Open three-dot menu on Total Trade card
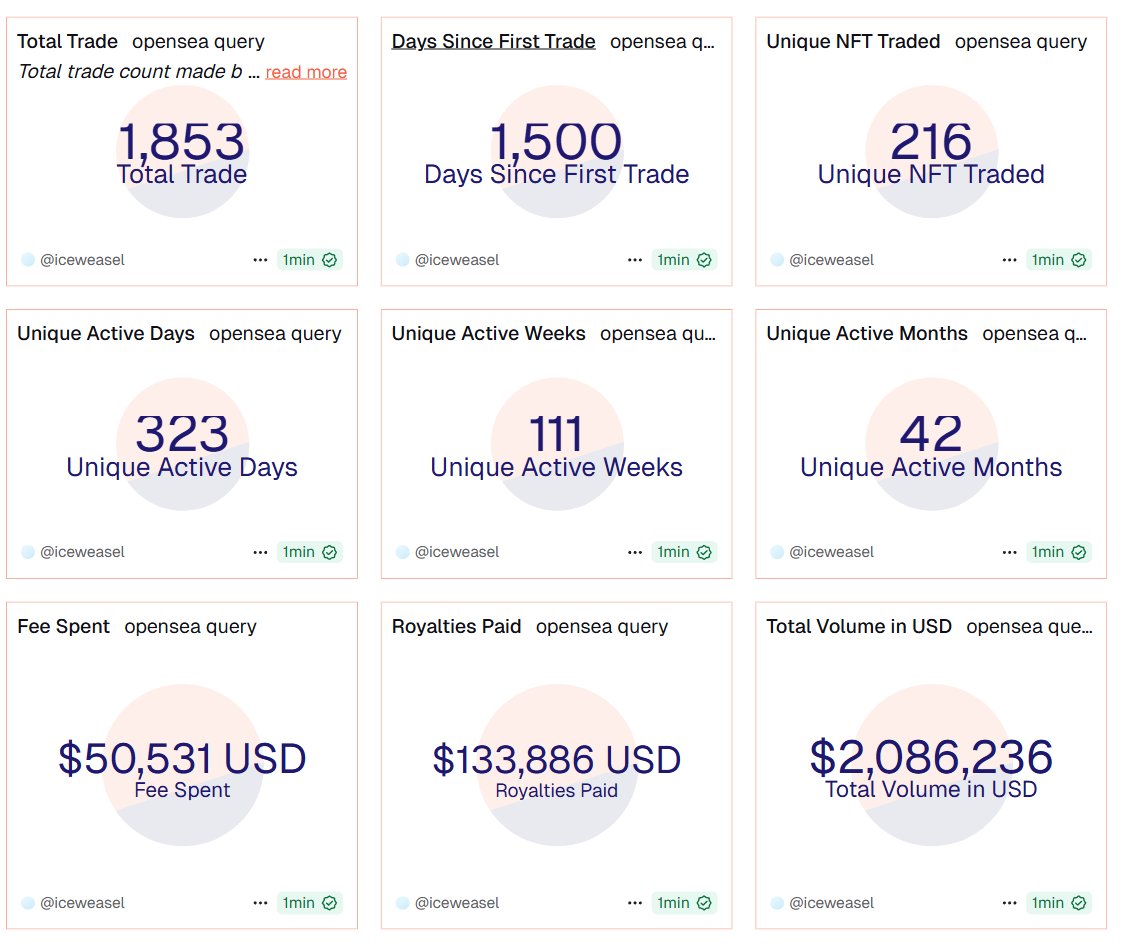1143x946 pixels. (260, 260)
